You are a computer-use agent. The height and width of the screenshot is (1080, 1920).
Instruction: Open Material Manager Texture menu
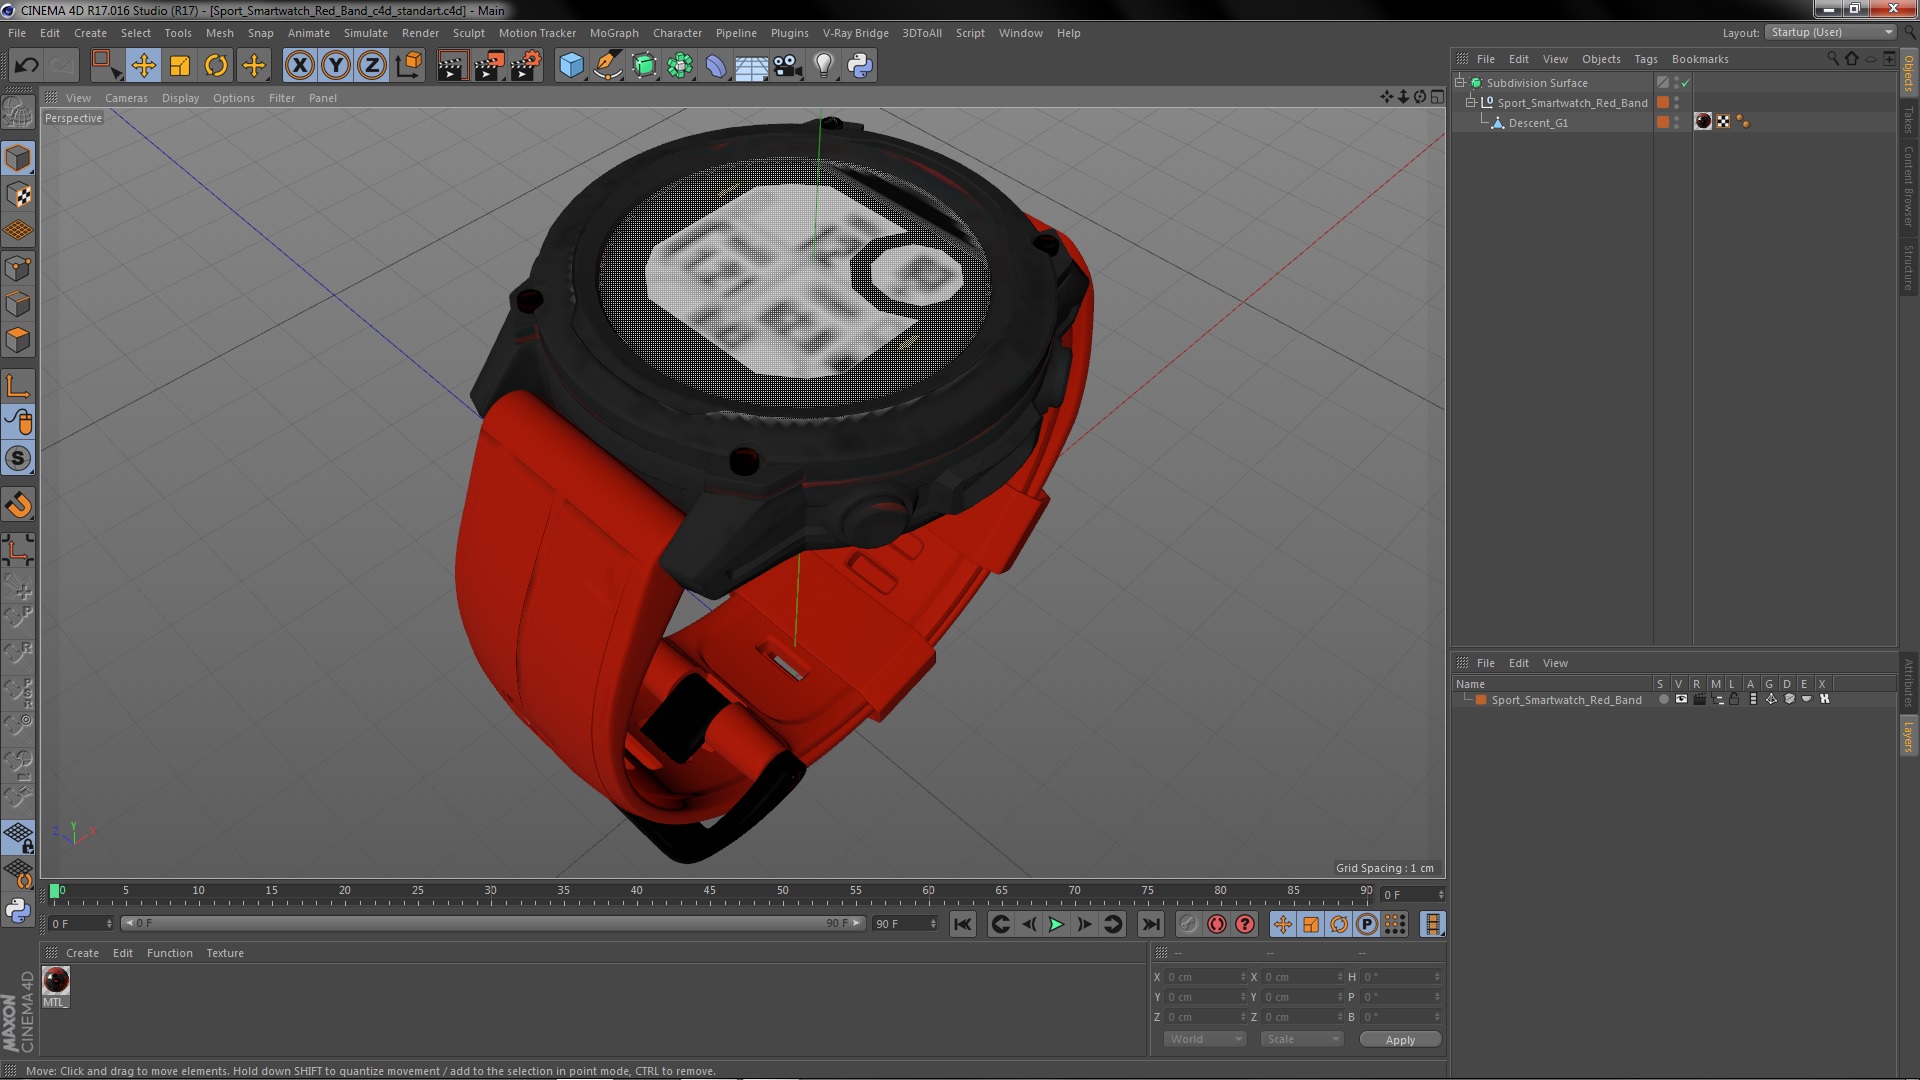(225, 953)
